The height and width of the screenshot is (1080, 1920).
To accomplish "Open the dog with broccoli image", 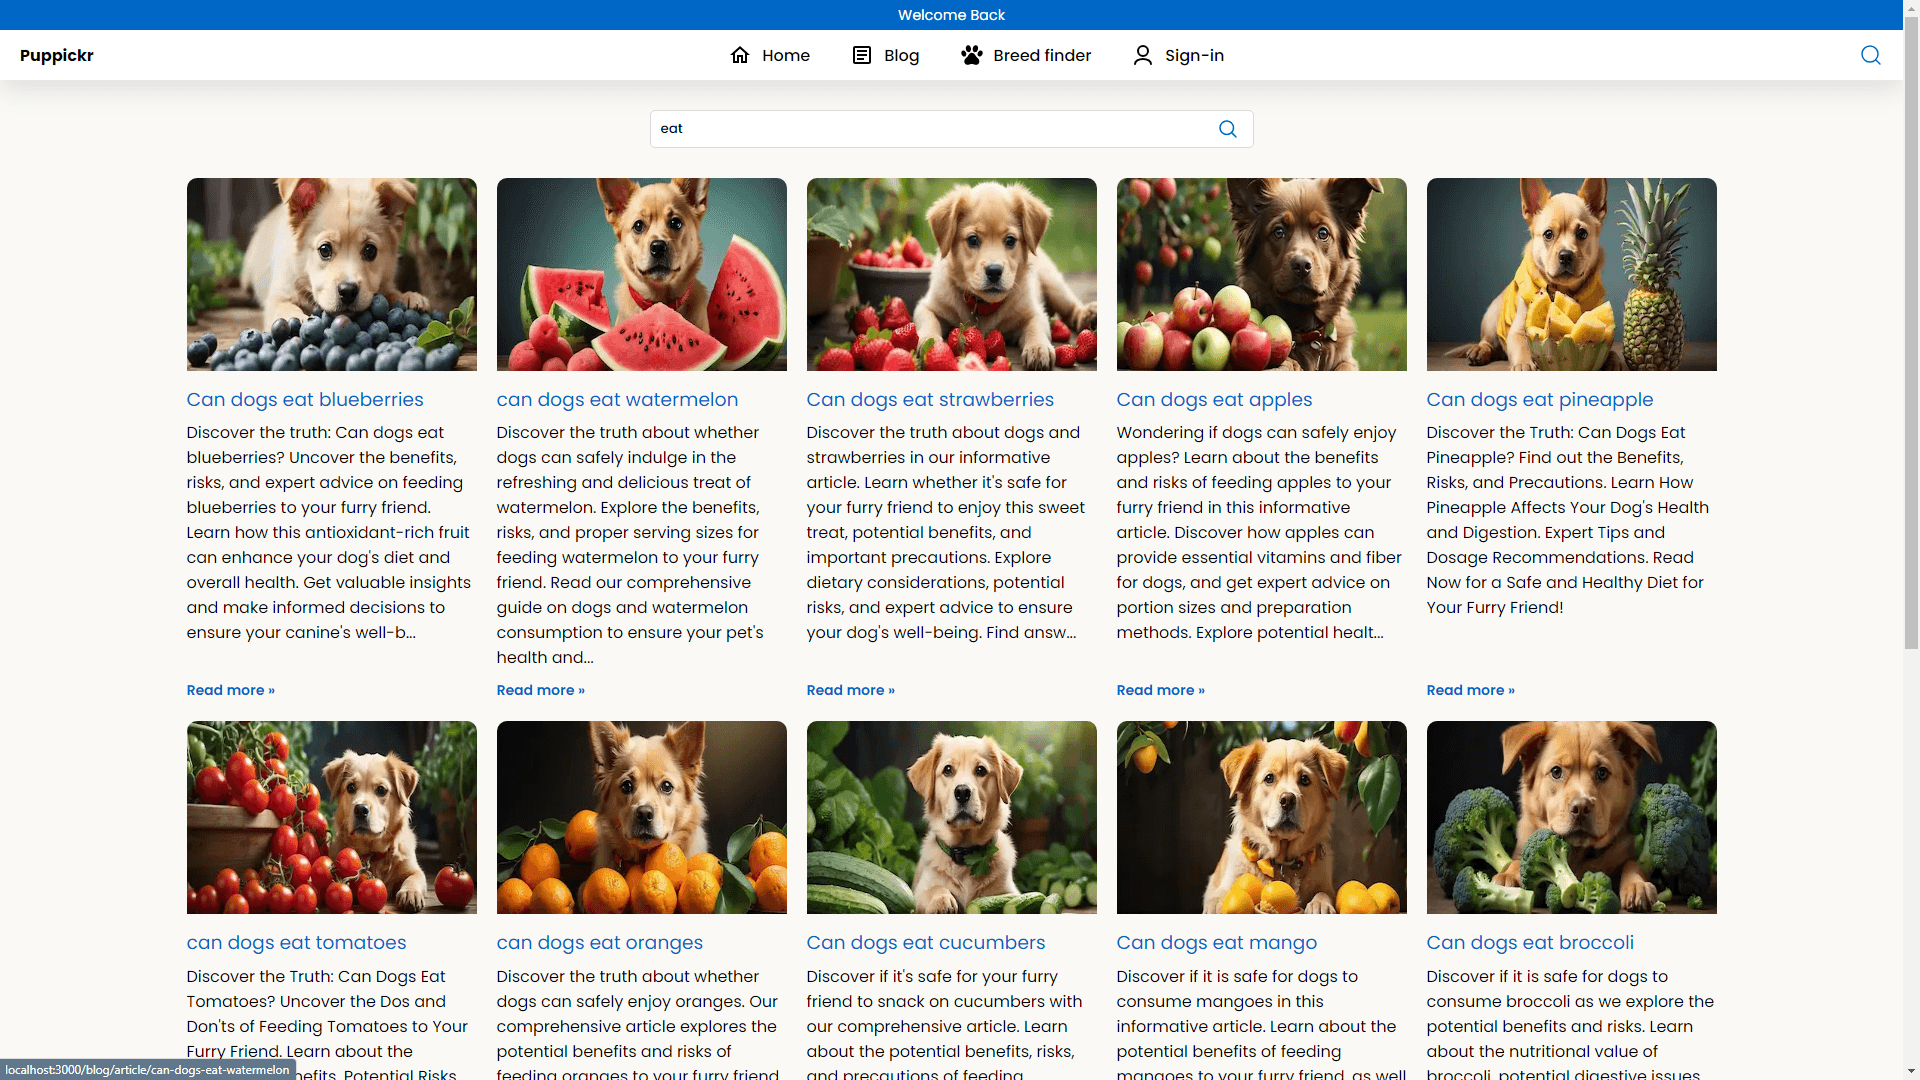I will pos(1571,817).
